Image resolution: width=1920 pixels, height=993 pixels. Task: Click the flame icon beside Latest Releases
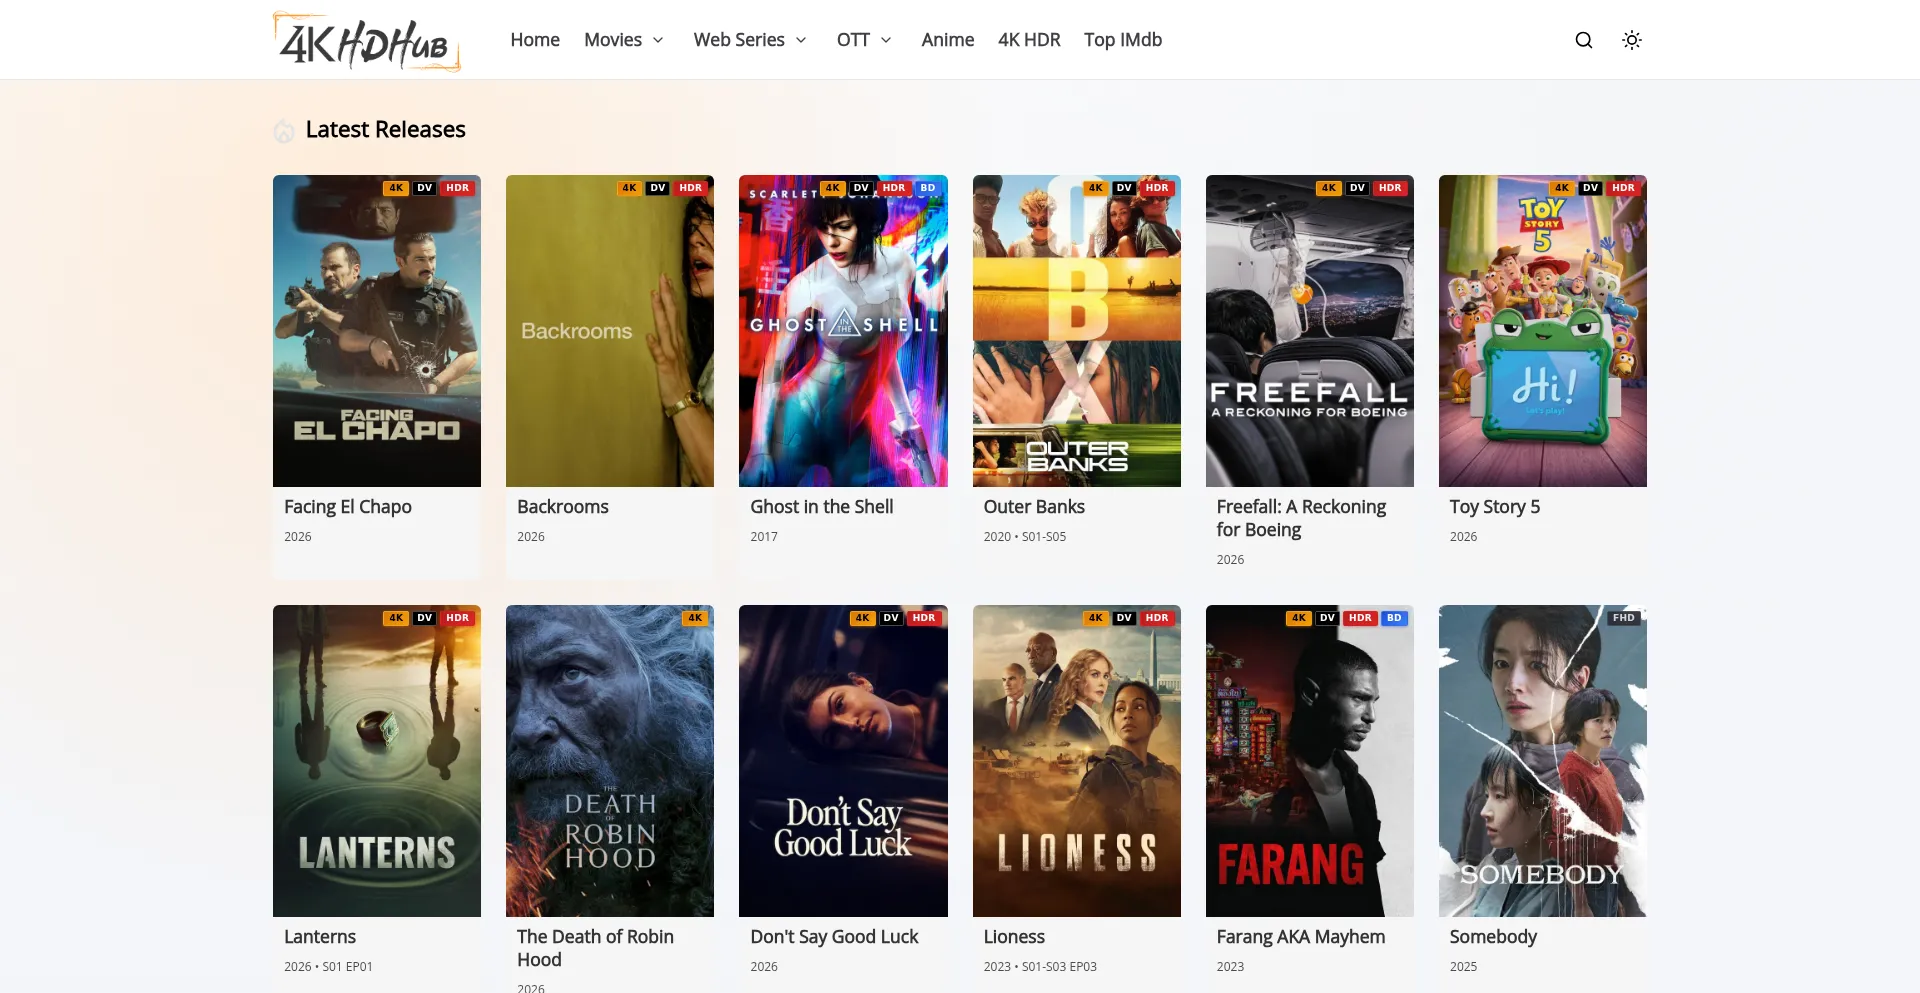[284, 130]
